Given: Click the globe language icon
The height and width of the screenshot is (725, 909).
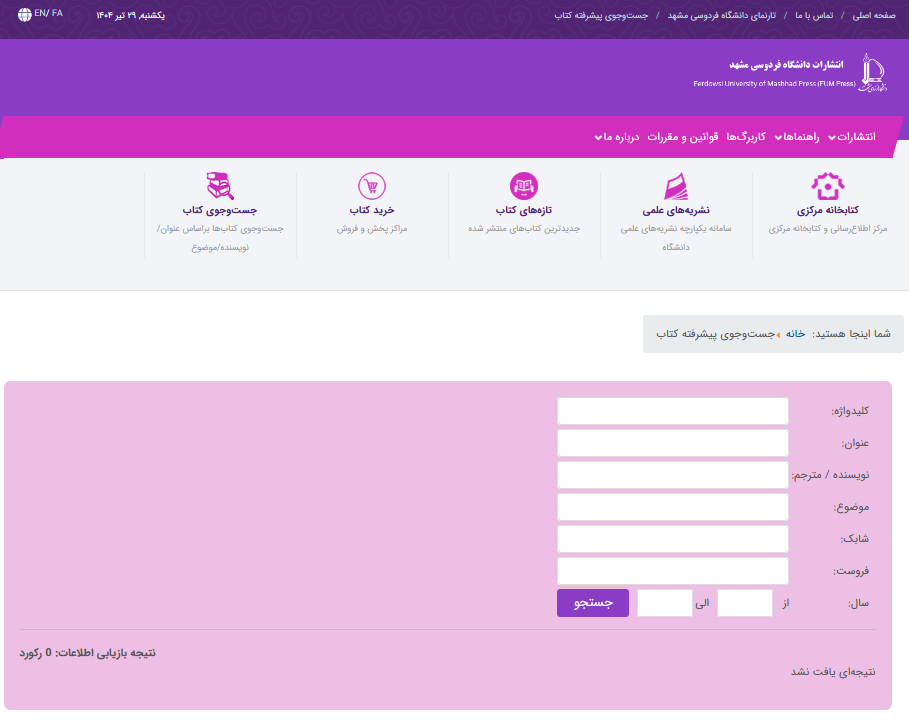Looking at the screenshot, I should pyautogui.click(x=24, y=14).
